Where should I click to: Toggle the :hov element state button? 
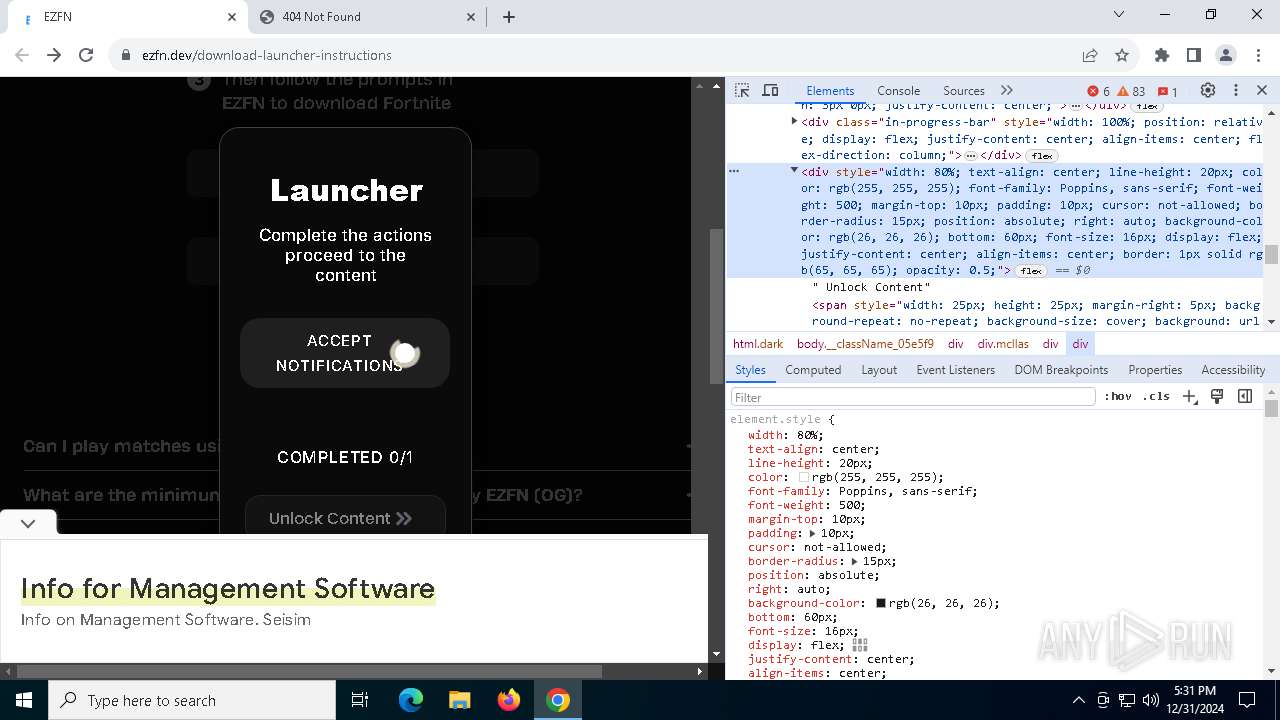[x=1118, y=397]
